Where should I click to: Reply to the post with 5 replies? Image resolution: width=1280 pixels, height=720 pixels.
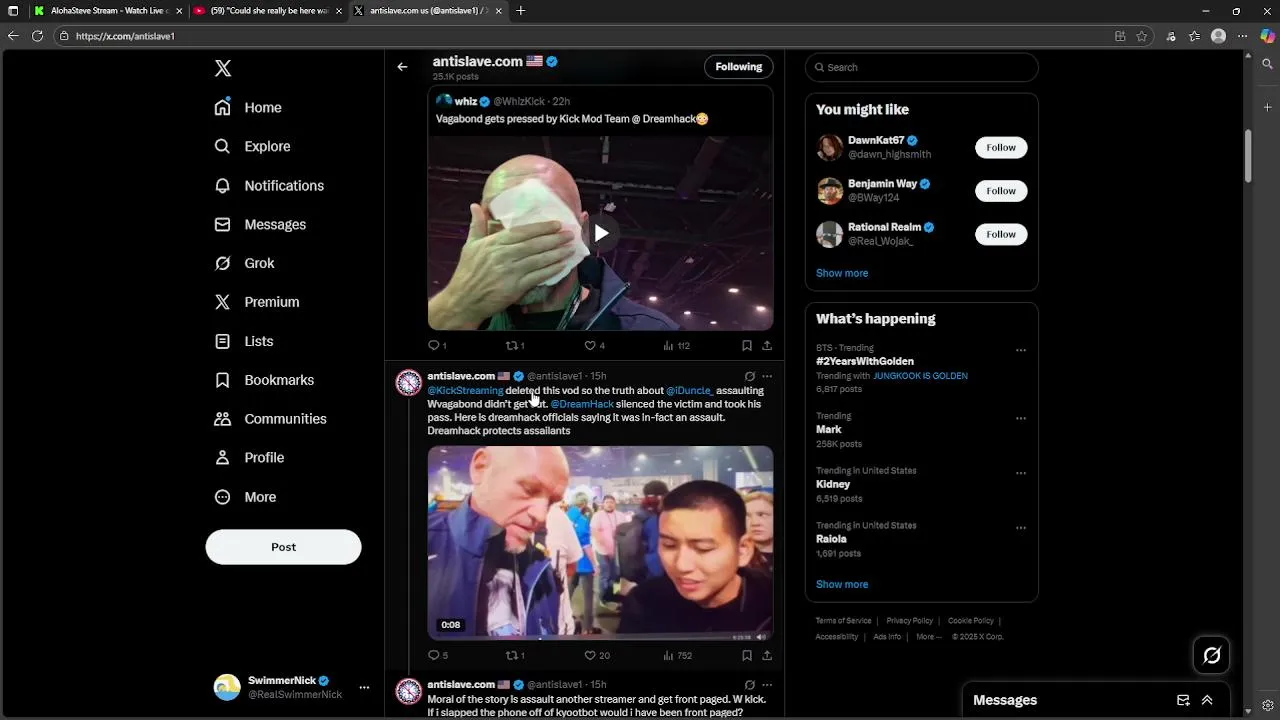point(438,656)
